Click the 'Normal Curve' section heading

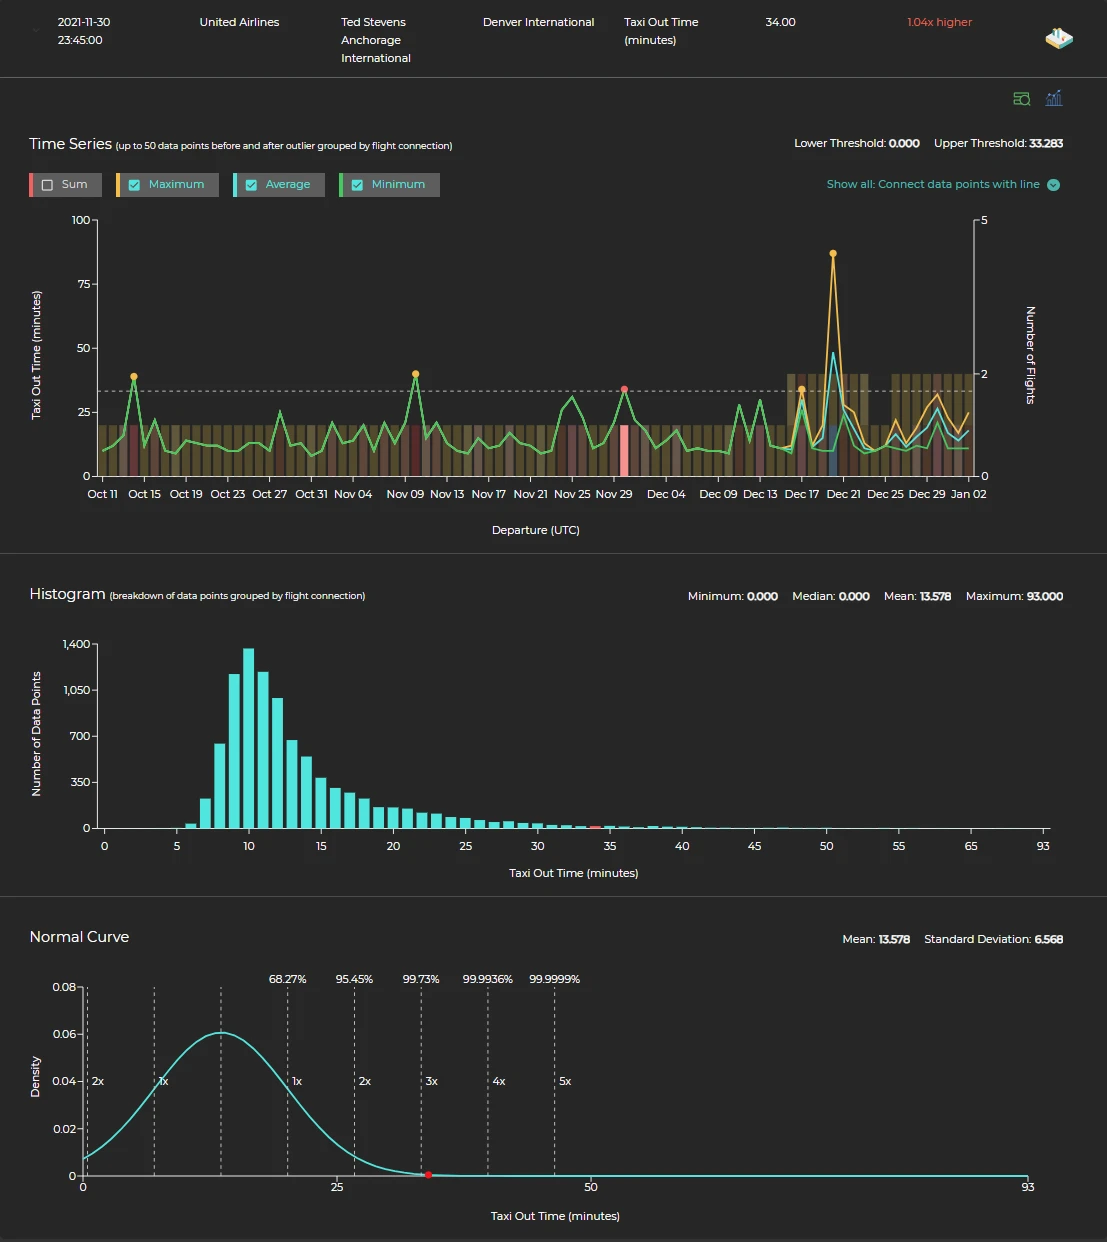tap(79, 937)
